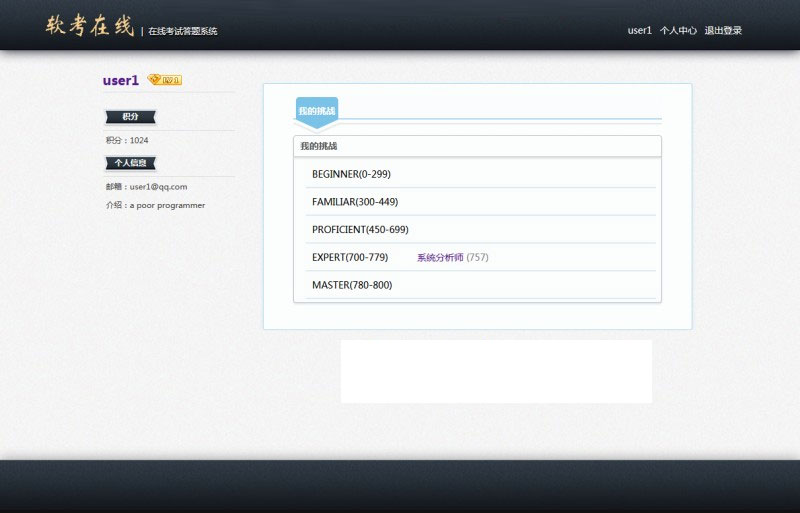
Task: Select the blue 我的挑战 tab
Action: (x=316, y=111)
